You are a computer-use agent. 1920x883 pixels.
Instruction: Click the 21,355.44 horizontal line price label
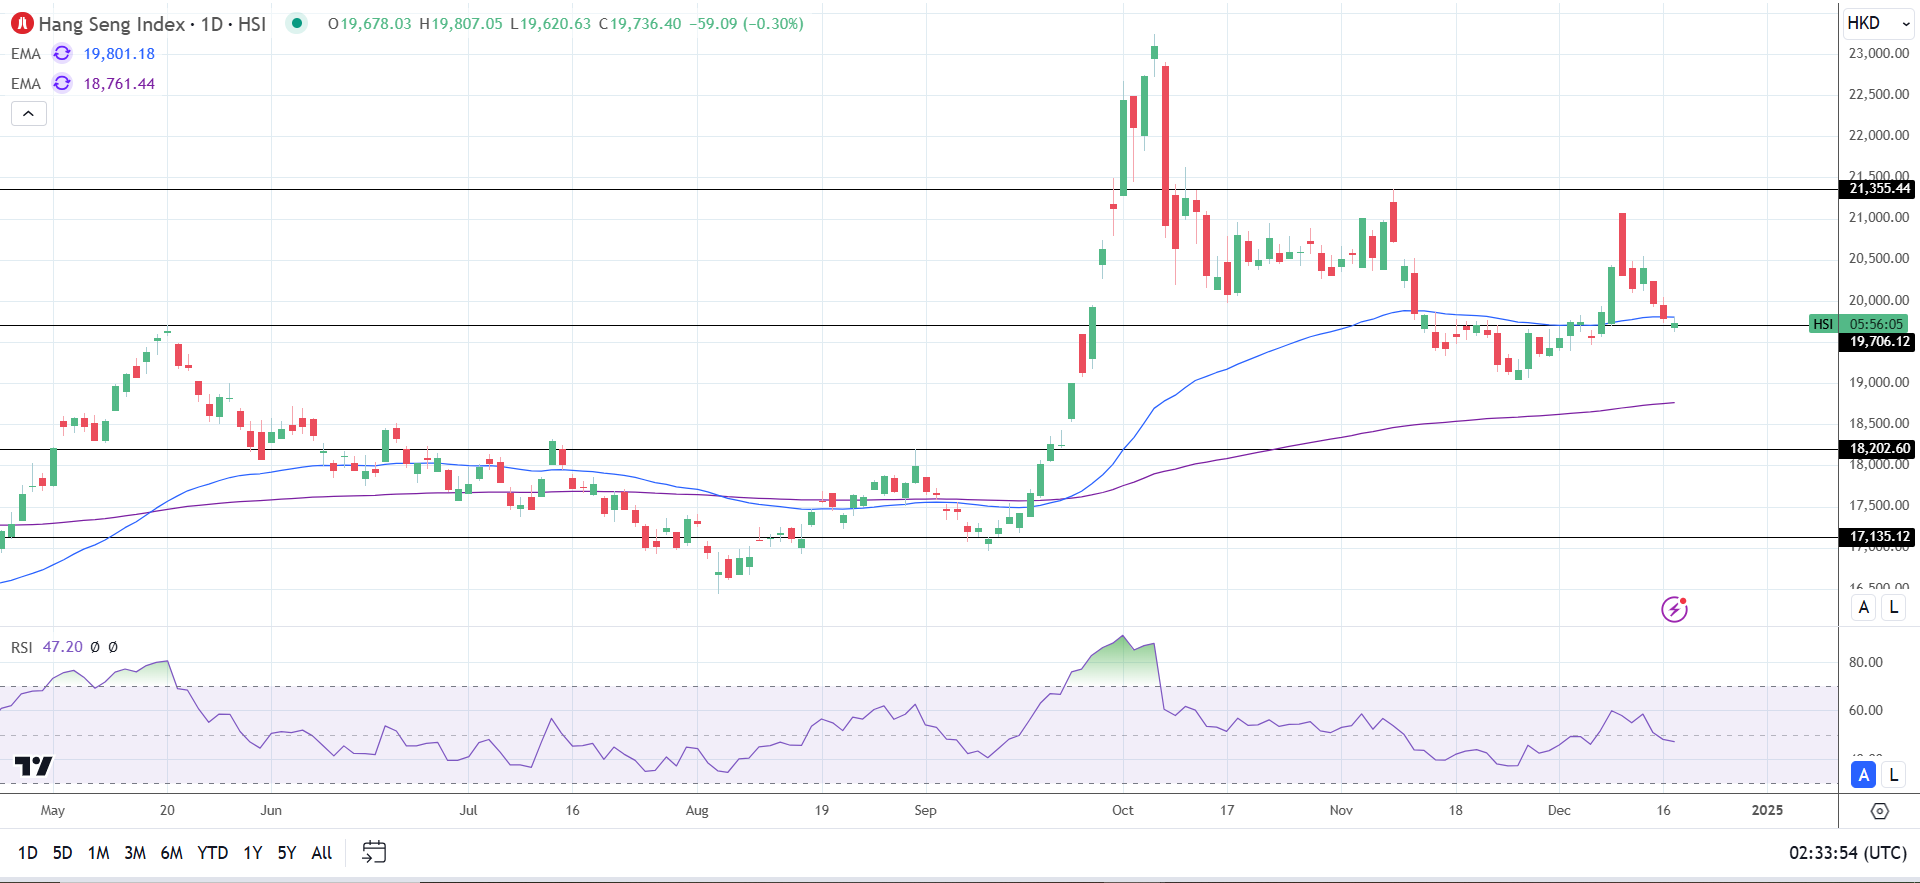(x=1879, y=189)
